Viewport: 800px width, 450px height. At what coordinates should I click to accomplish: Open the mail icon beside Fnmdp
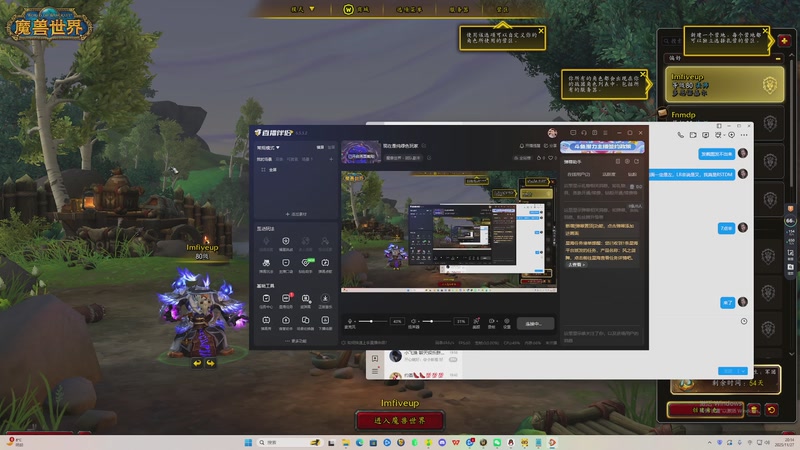point(662,113)
